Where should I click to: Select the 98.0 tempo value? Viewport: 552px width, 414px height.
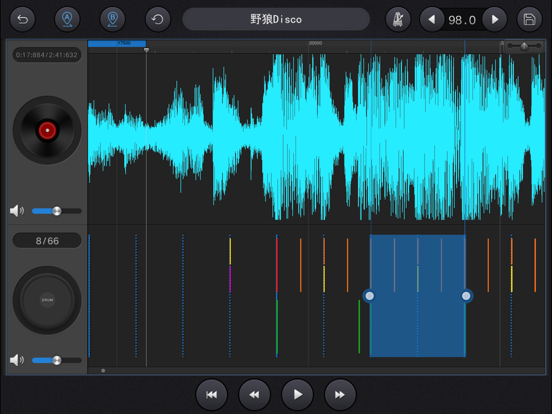462,20
